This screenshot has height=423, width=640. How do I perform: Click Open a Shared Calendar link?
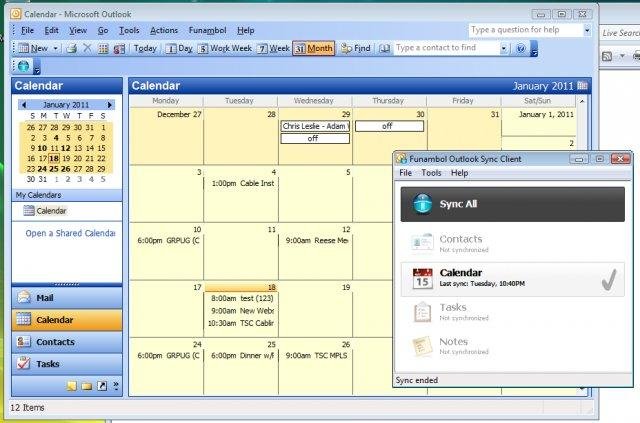point(70,233)
